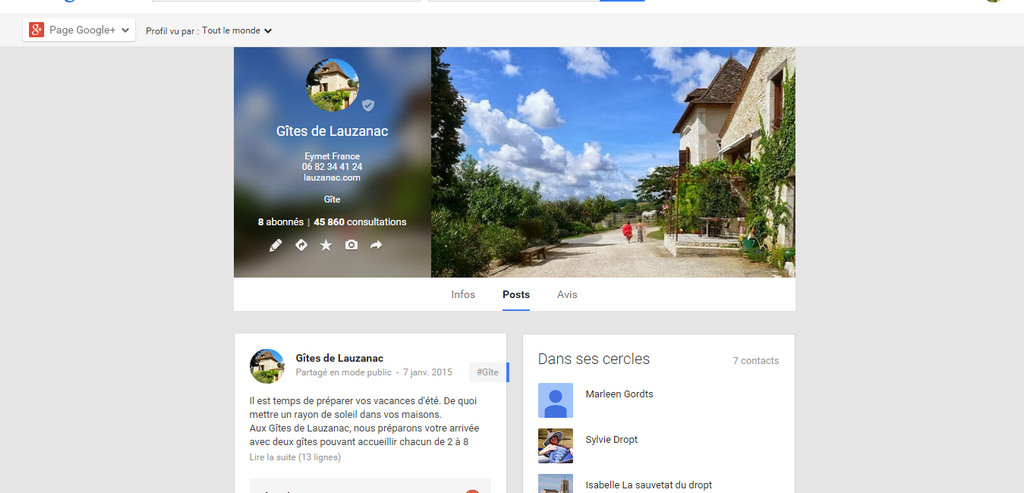
Task: Click the camera add photo icon
Action: pyautogui.click(x=351, y=245)
